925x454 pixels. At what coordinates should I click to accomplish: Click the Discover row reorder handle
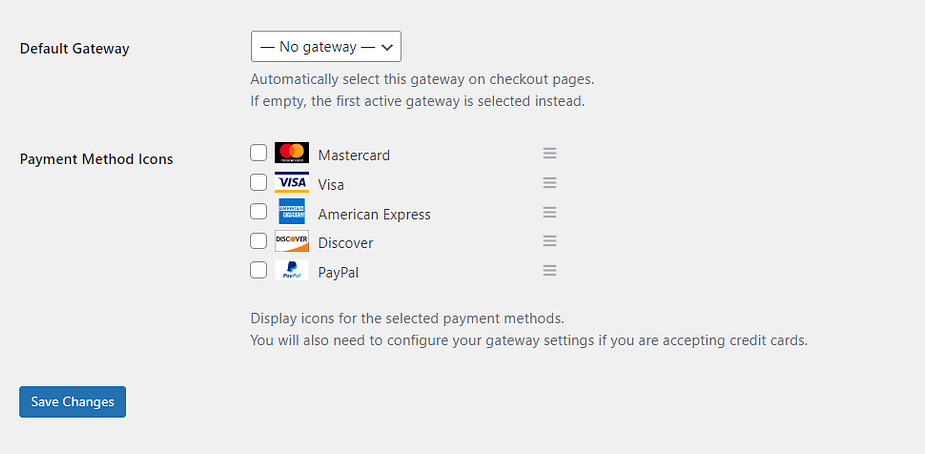(x=550, y=241)
